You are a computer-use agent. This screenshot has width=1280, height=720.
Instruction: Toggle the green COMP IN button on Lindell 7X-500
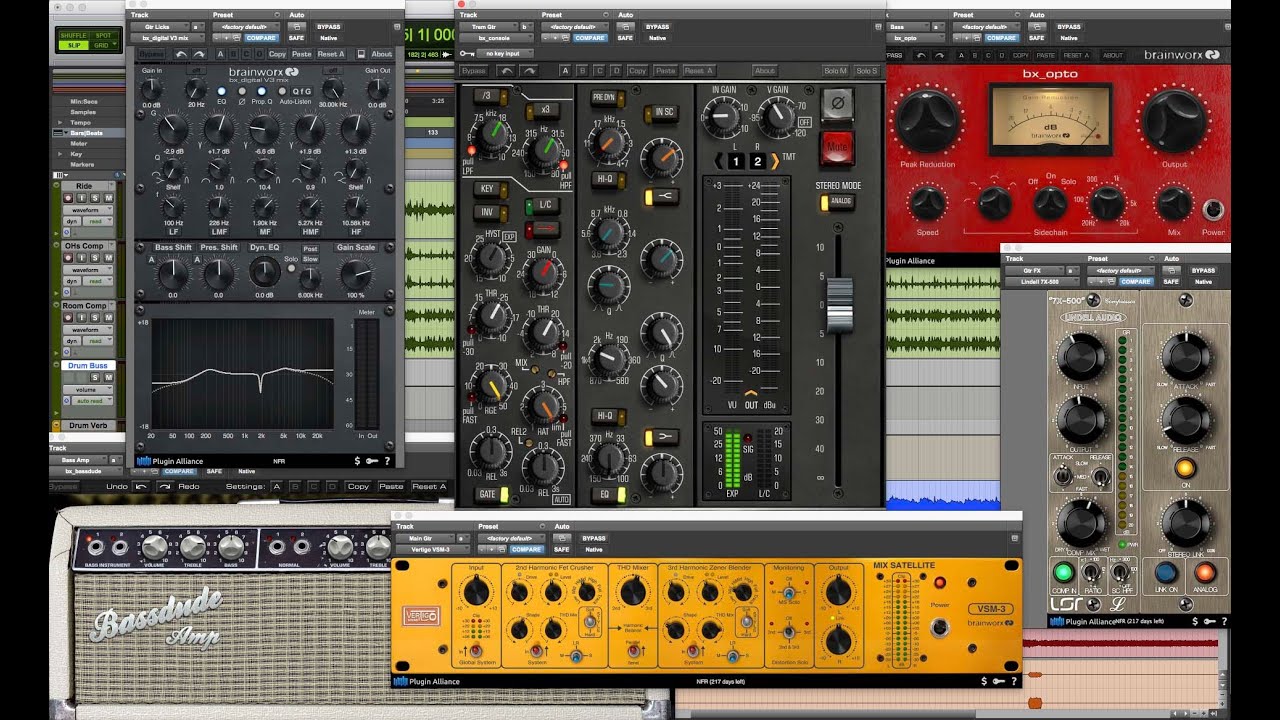(1064, 573)
